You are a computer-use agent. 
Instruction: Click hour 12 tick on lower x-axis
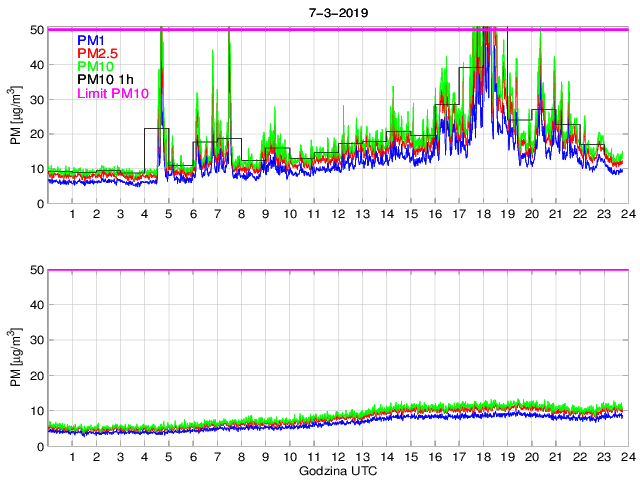[338, 457]
